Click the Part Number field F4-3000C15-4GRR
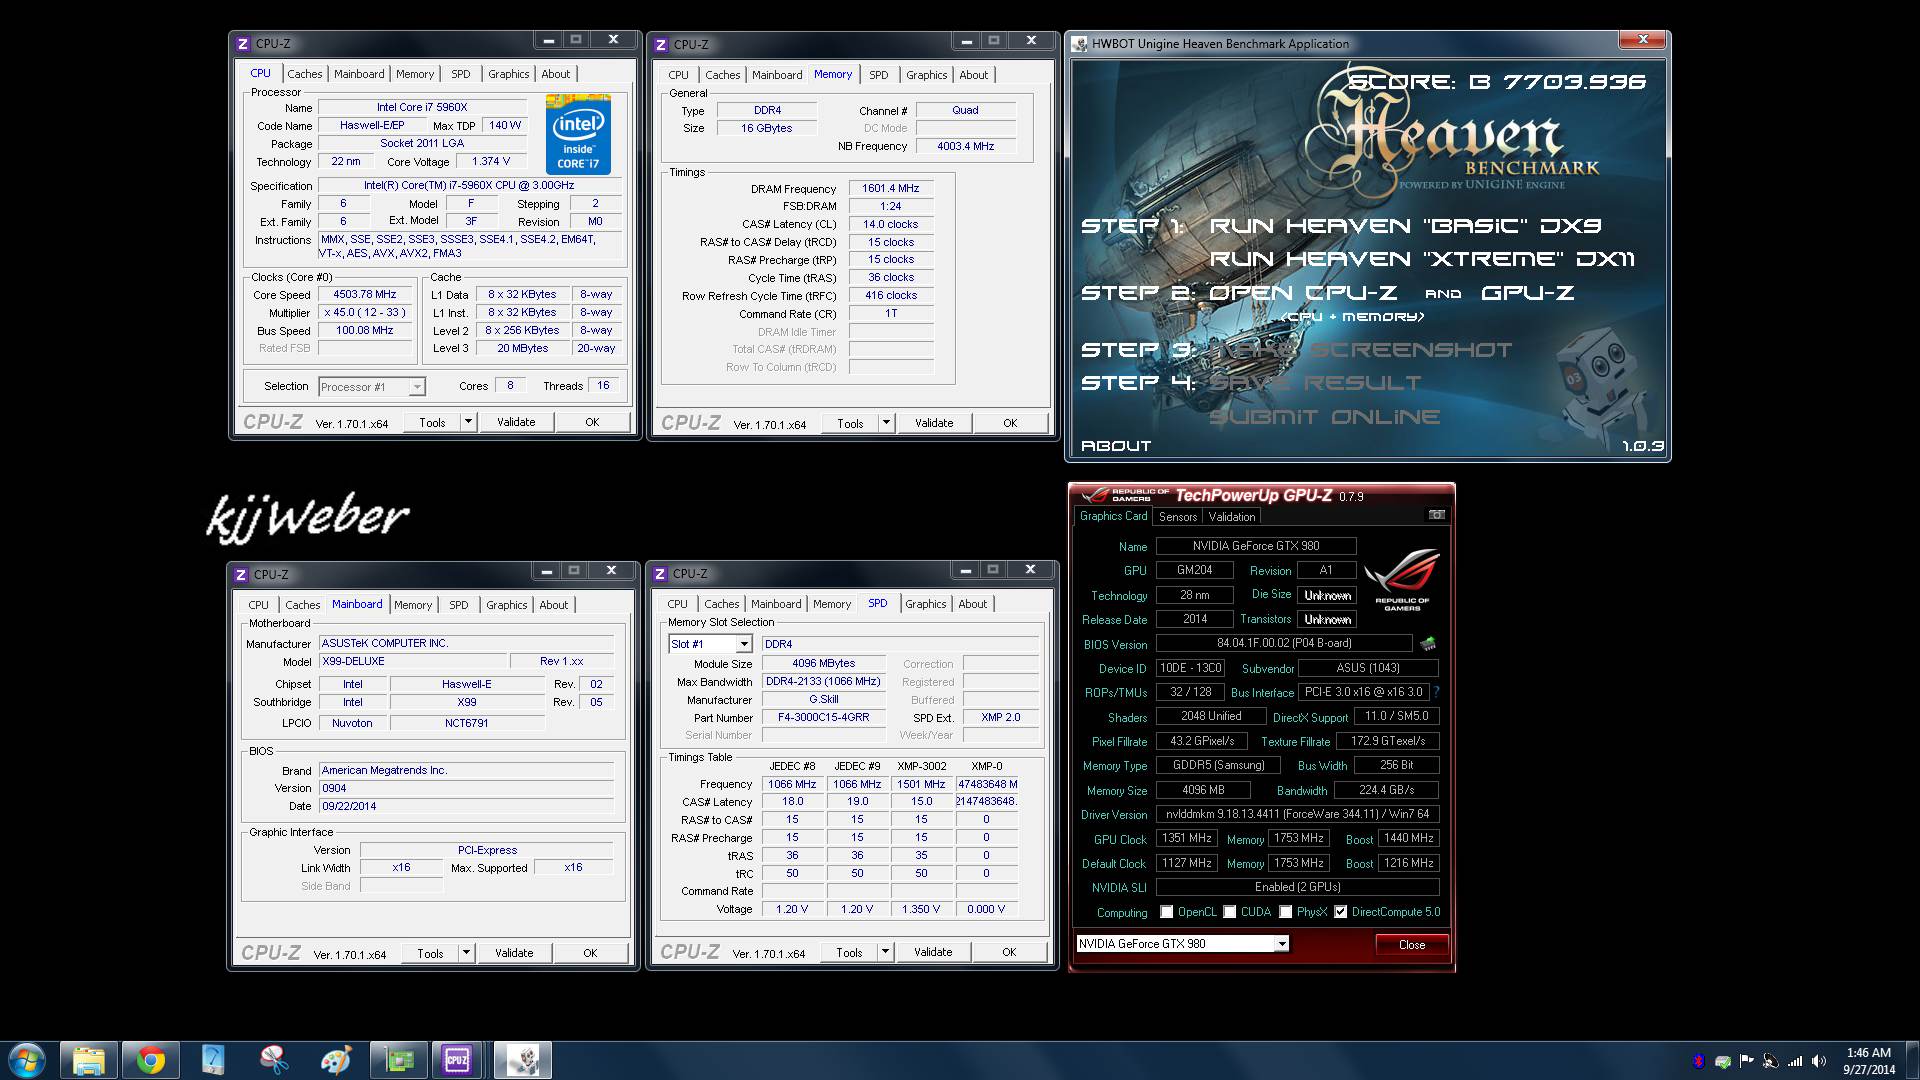The width and height of the screenshot is (1920, 1080). coord(824,718)
